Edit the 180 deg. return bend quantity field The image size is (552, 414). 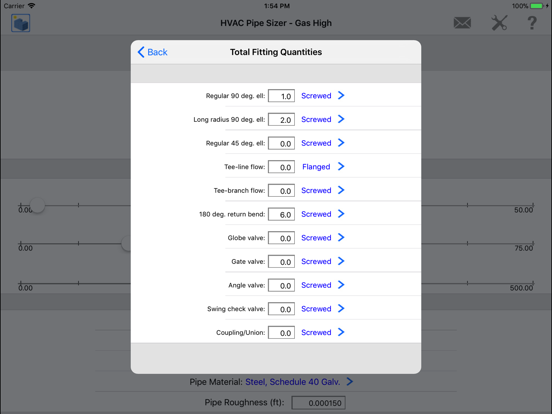pyautogui.click(x=281, y=214)
